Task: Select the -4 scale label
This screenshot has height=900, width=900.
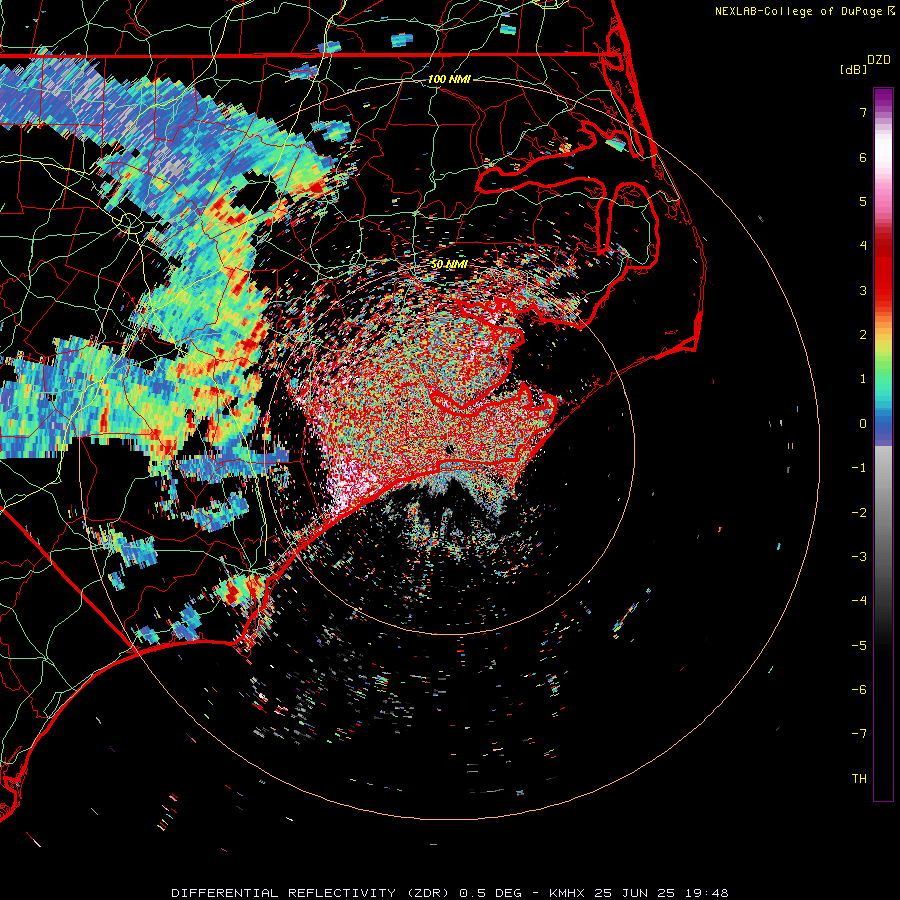Action: [x=859, y=601]
